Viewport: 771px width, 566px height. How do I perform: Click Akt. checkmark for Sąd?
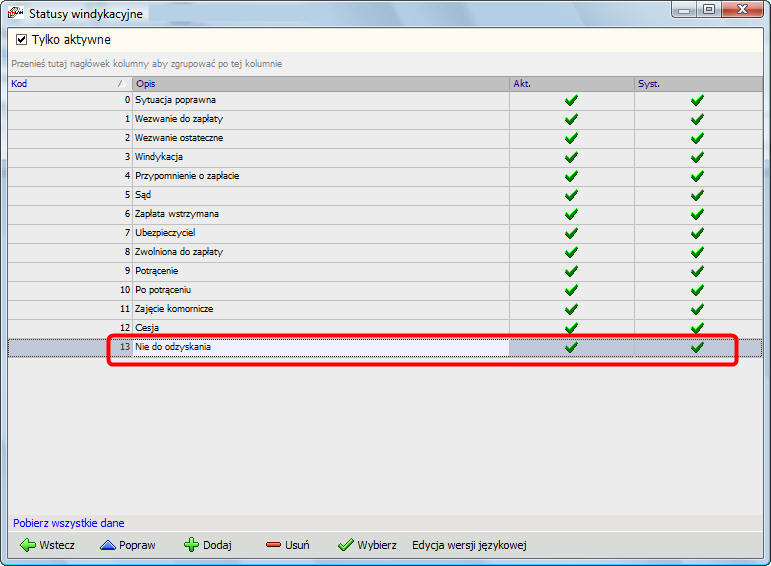coord(571,195)
